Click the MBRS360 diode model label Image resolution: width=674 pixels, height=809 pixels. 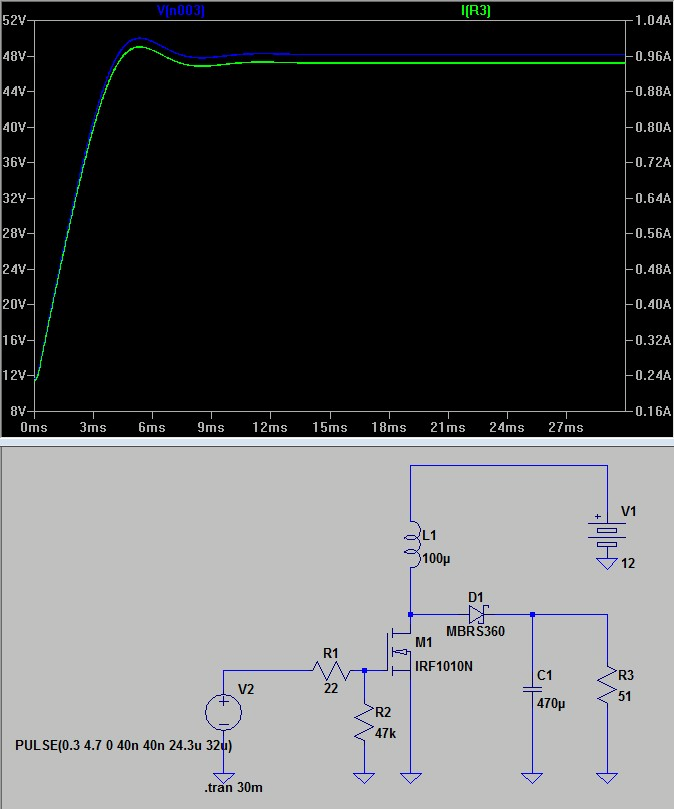coord(475,632)
